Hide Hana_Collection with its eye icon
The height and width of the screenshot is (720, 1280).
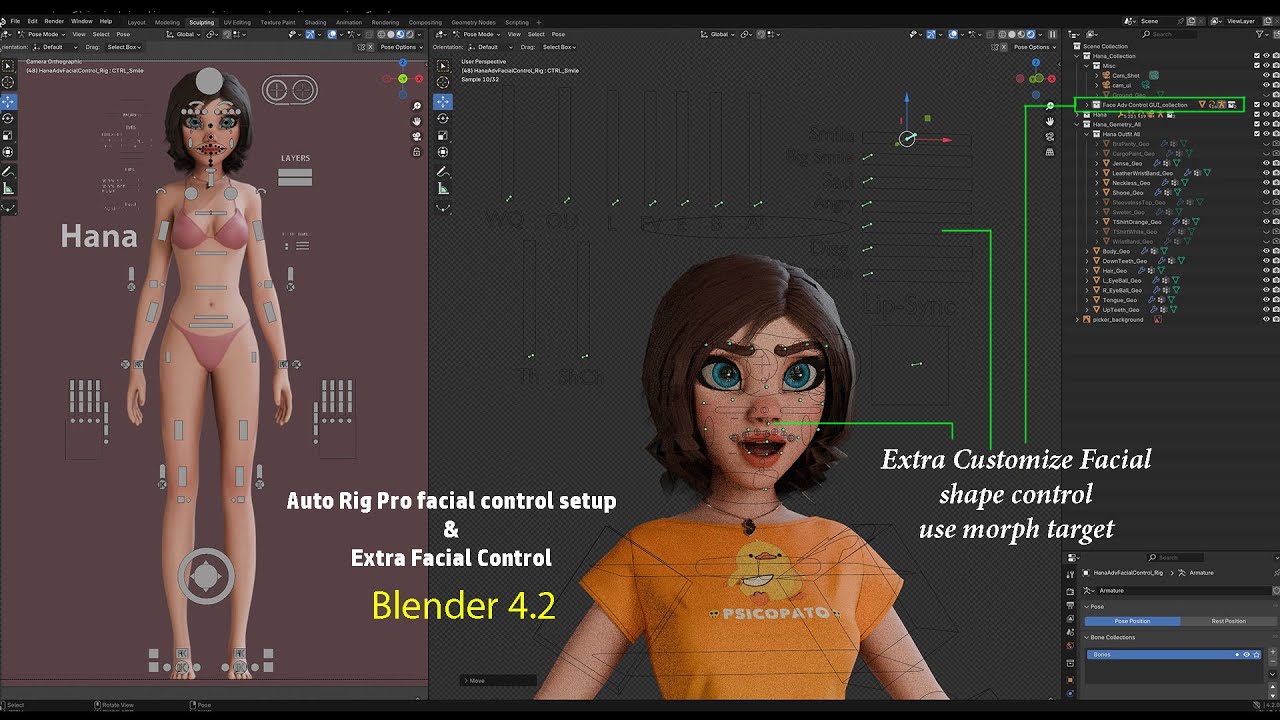click(1266, 56)
